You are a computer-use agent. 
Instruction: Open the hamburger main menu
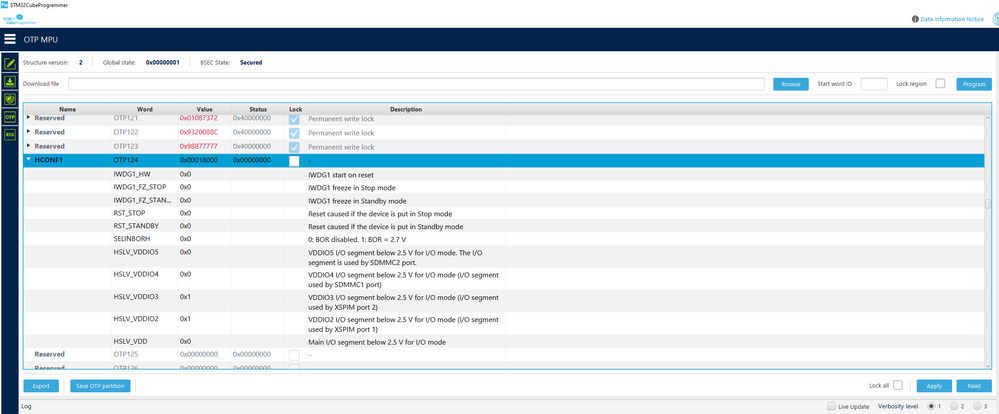10,39
